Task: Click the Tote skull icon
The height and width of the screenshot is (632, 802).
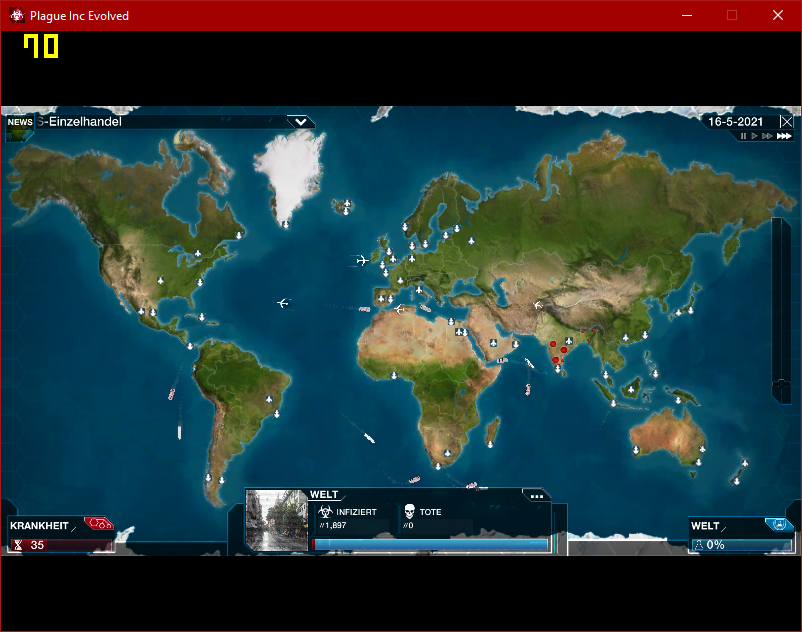Action: 409,511
